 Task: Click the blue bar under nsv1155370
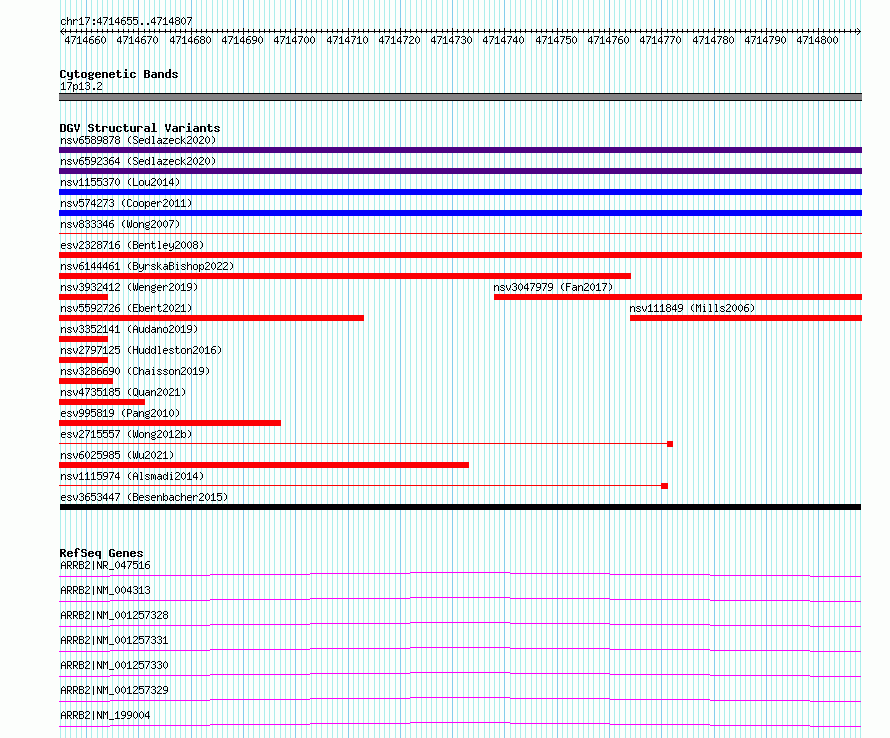pos(460,192)
